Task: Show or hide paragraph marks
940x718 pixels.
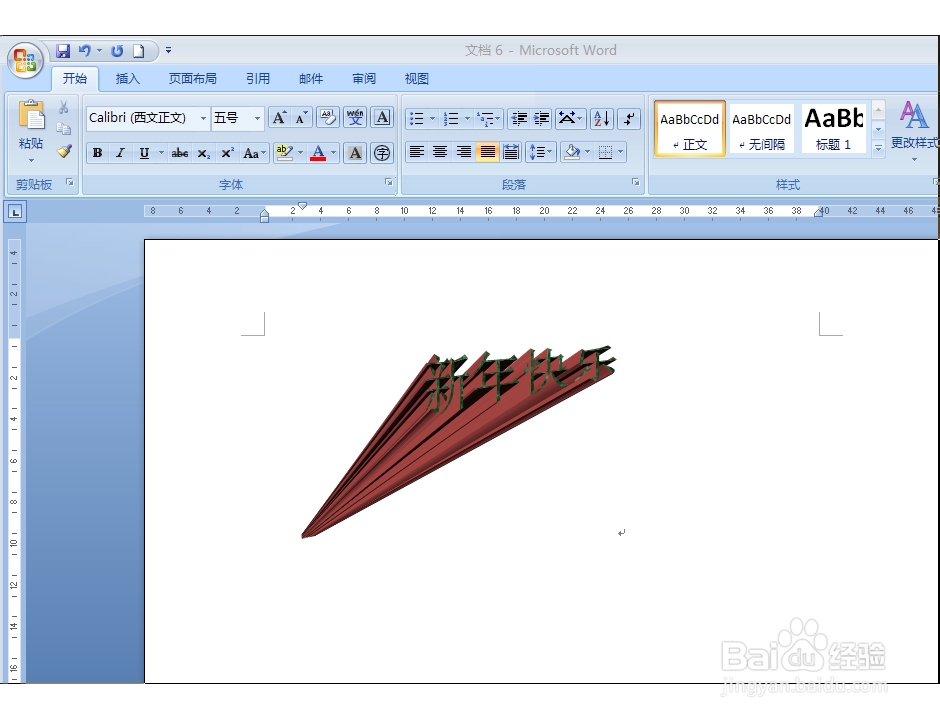Action: [629, 118]
